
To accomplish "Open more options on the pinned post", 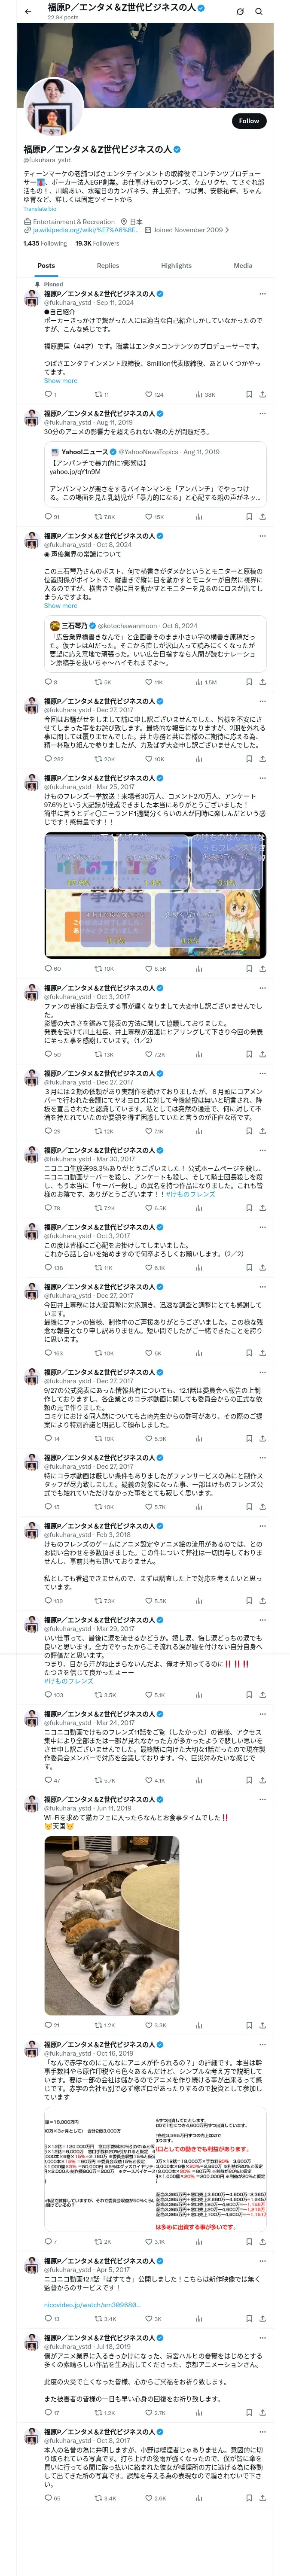I will coord(262,294).
